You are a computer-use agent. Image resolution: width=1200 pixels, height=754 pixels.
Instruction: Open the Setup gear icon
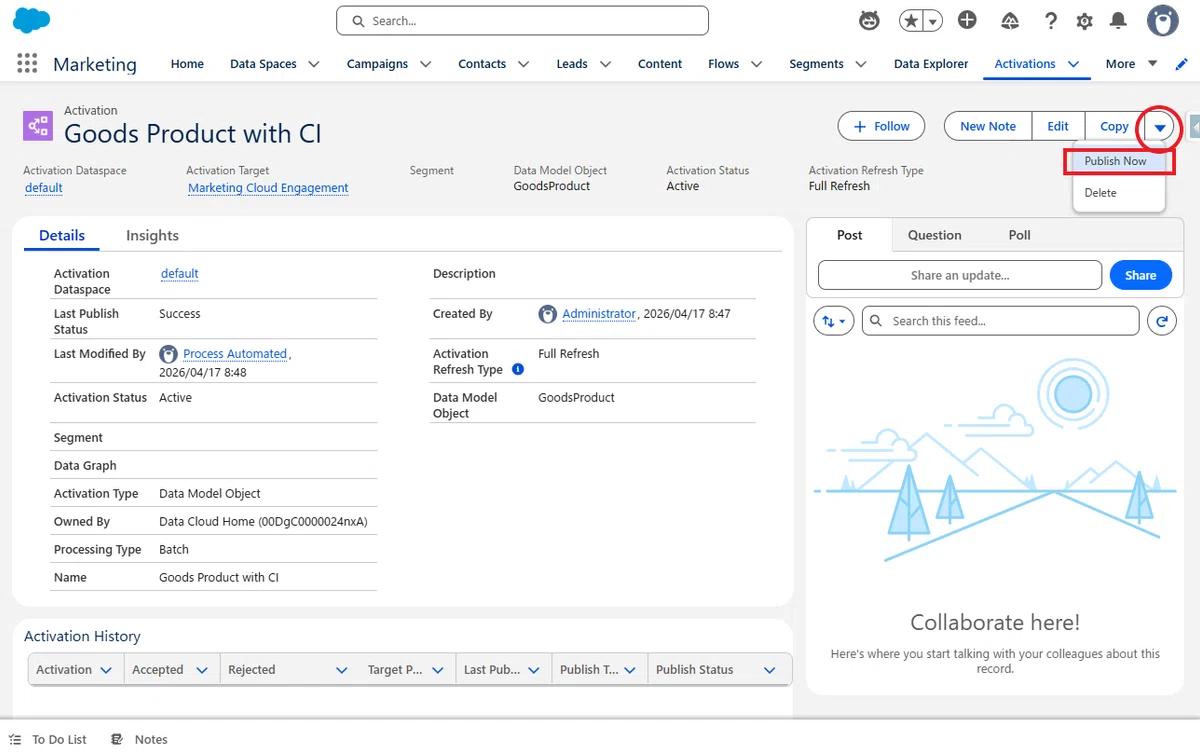pyautogui.click(x=1084, y=21)
